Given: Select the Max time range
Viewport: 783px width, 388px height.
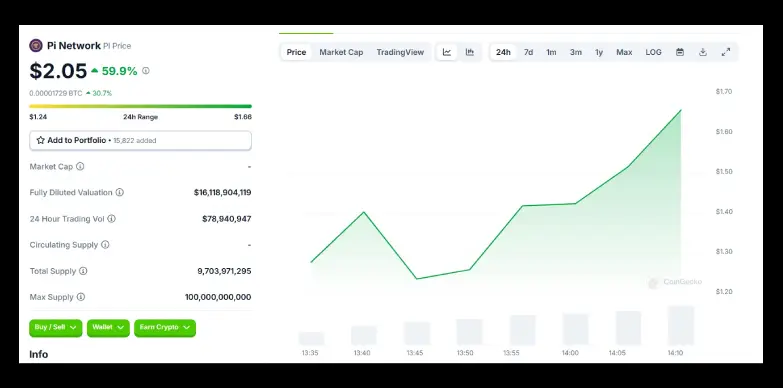Looking at the screenshot, I should [624, 52].
